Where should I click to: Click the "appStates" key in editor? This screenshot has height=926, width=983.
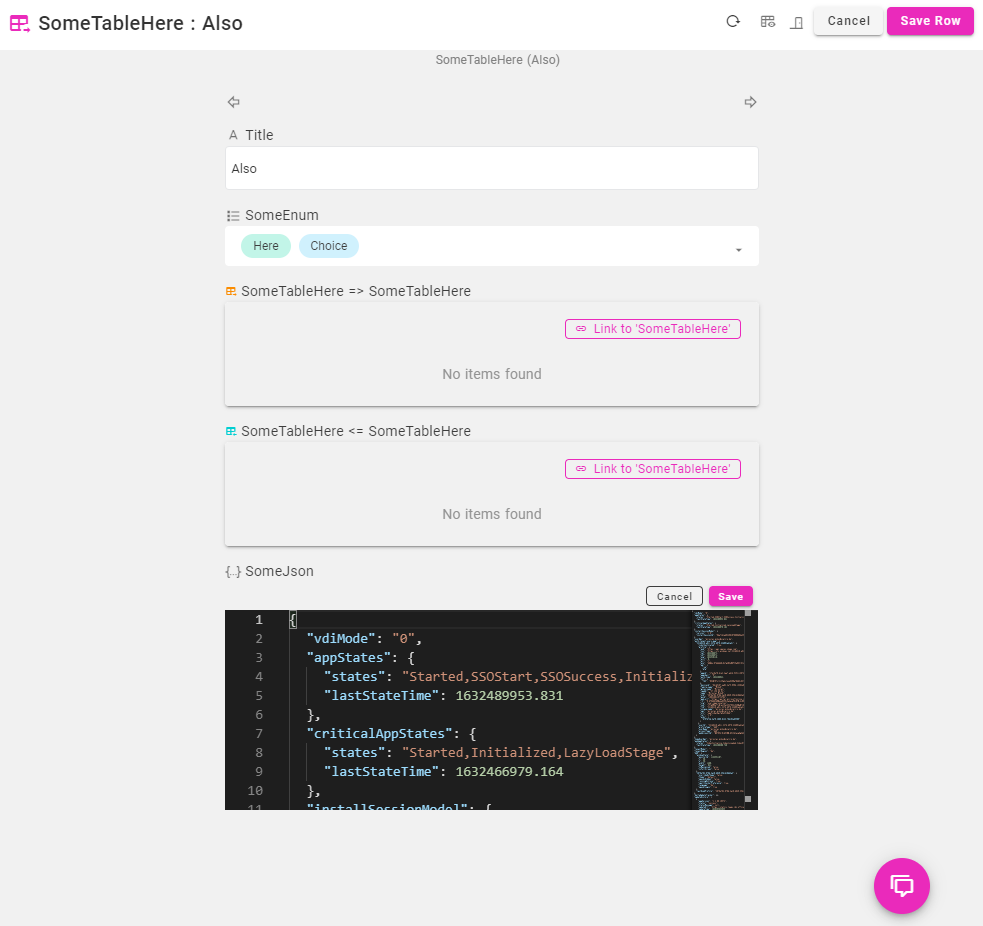(349, 658)
